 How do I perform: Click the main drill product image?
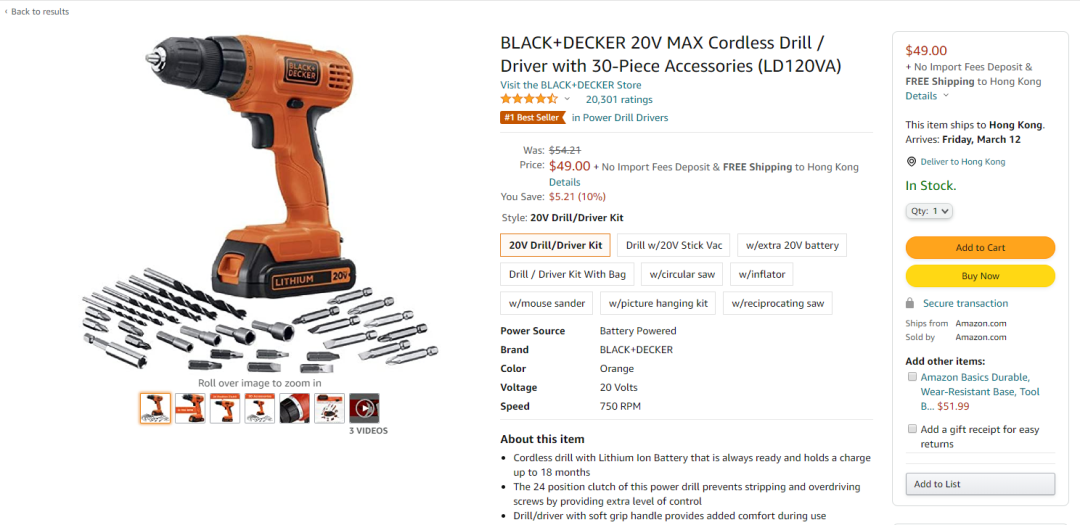pyautogui.click(x=260, y=201)
